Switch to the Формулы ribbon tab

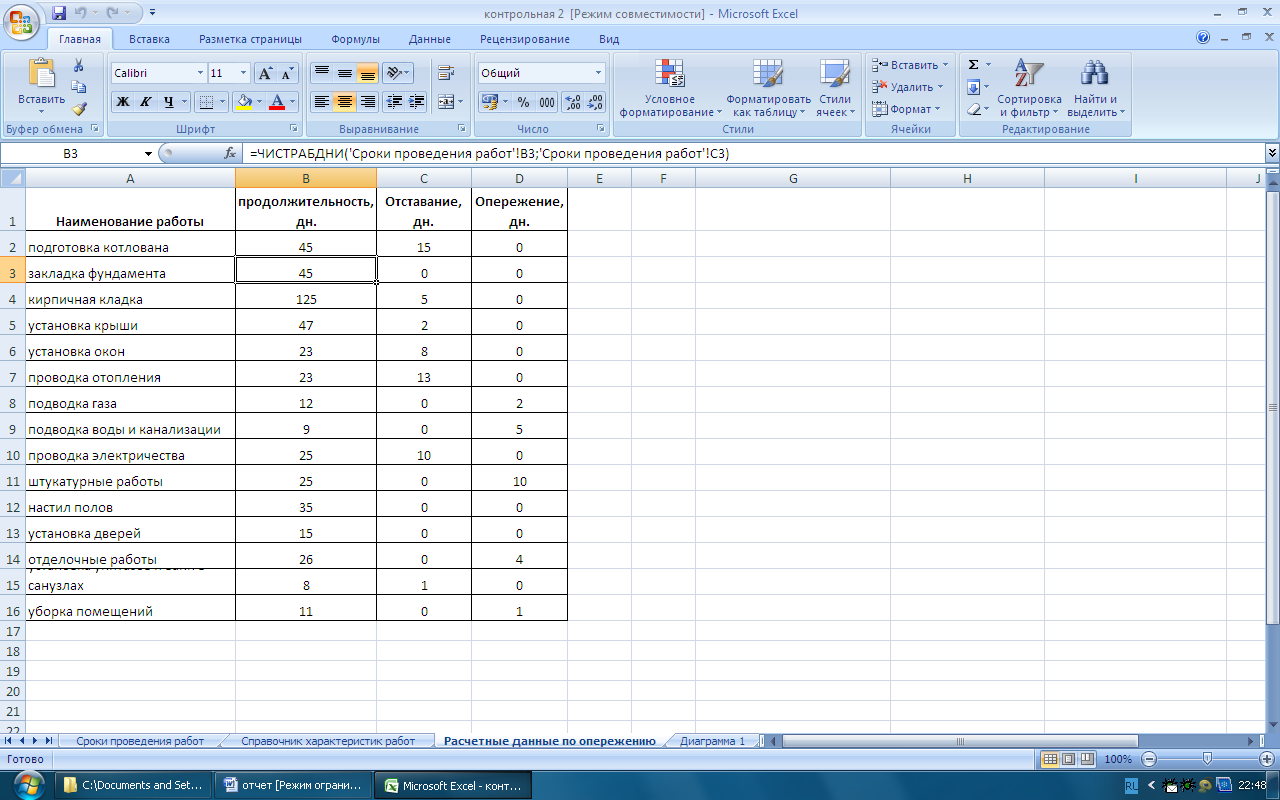click(x=355, y=39)
